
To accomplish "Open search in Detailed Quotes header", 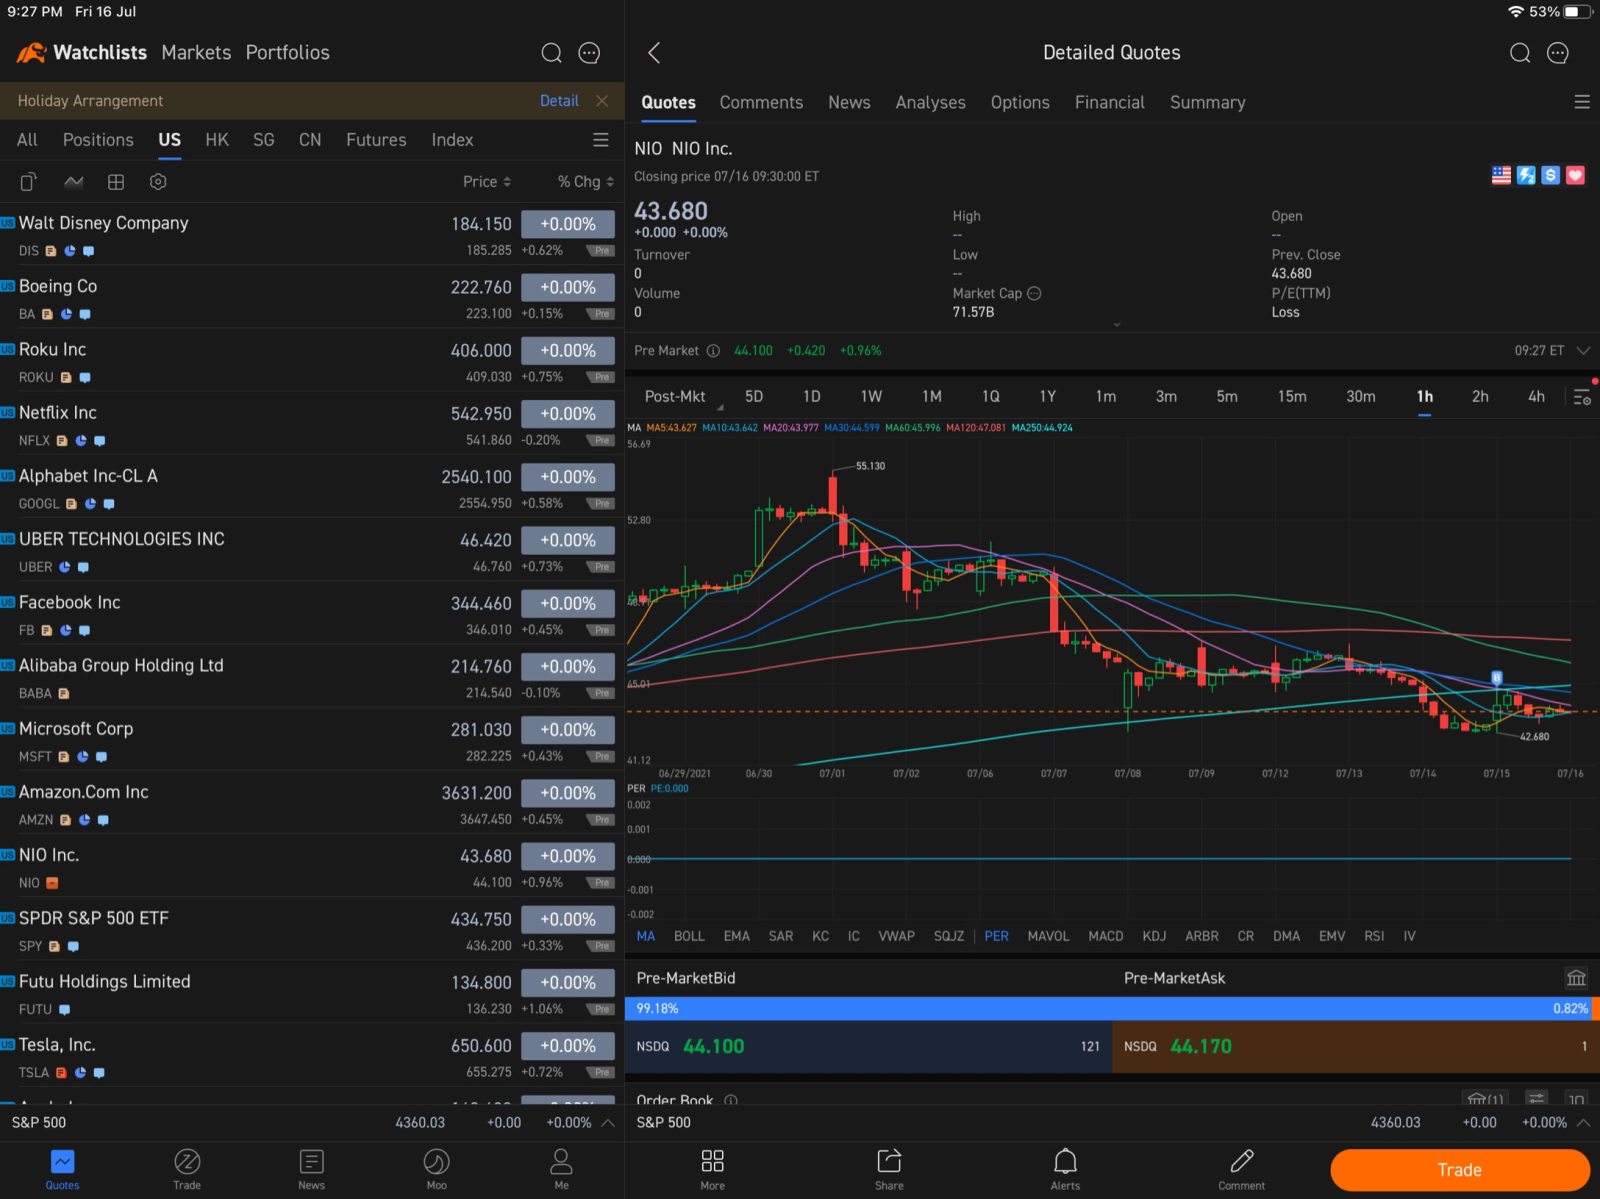I will [1520, 53].
